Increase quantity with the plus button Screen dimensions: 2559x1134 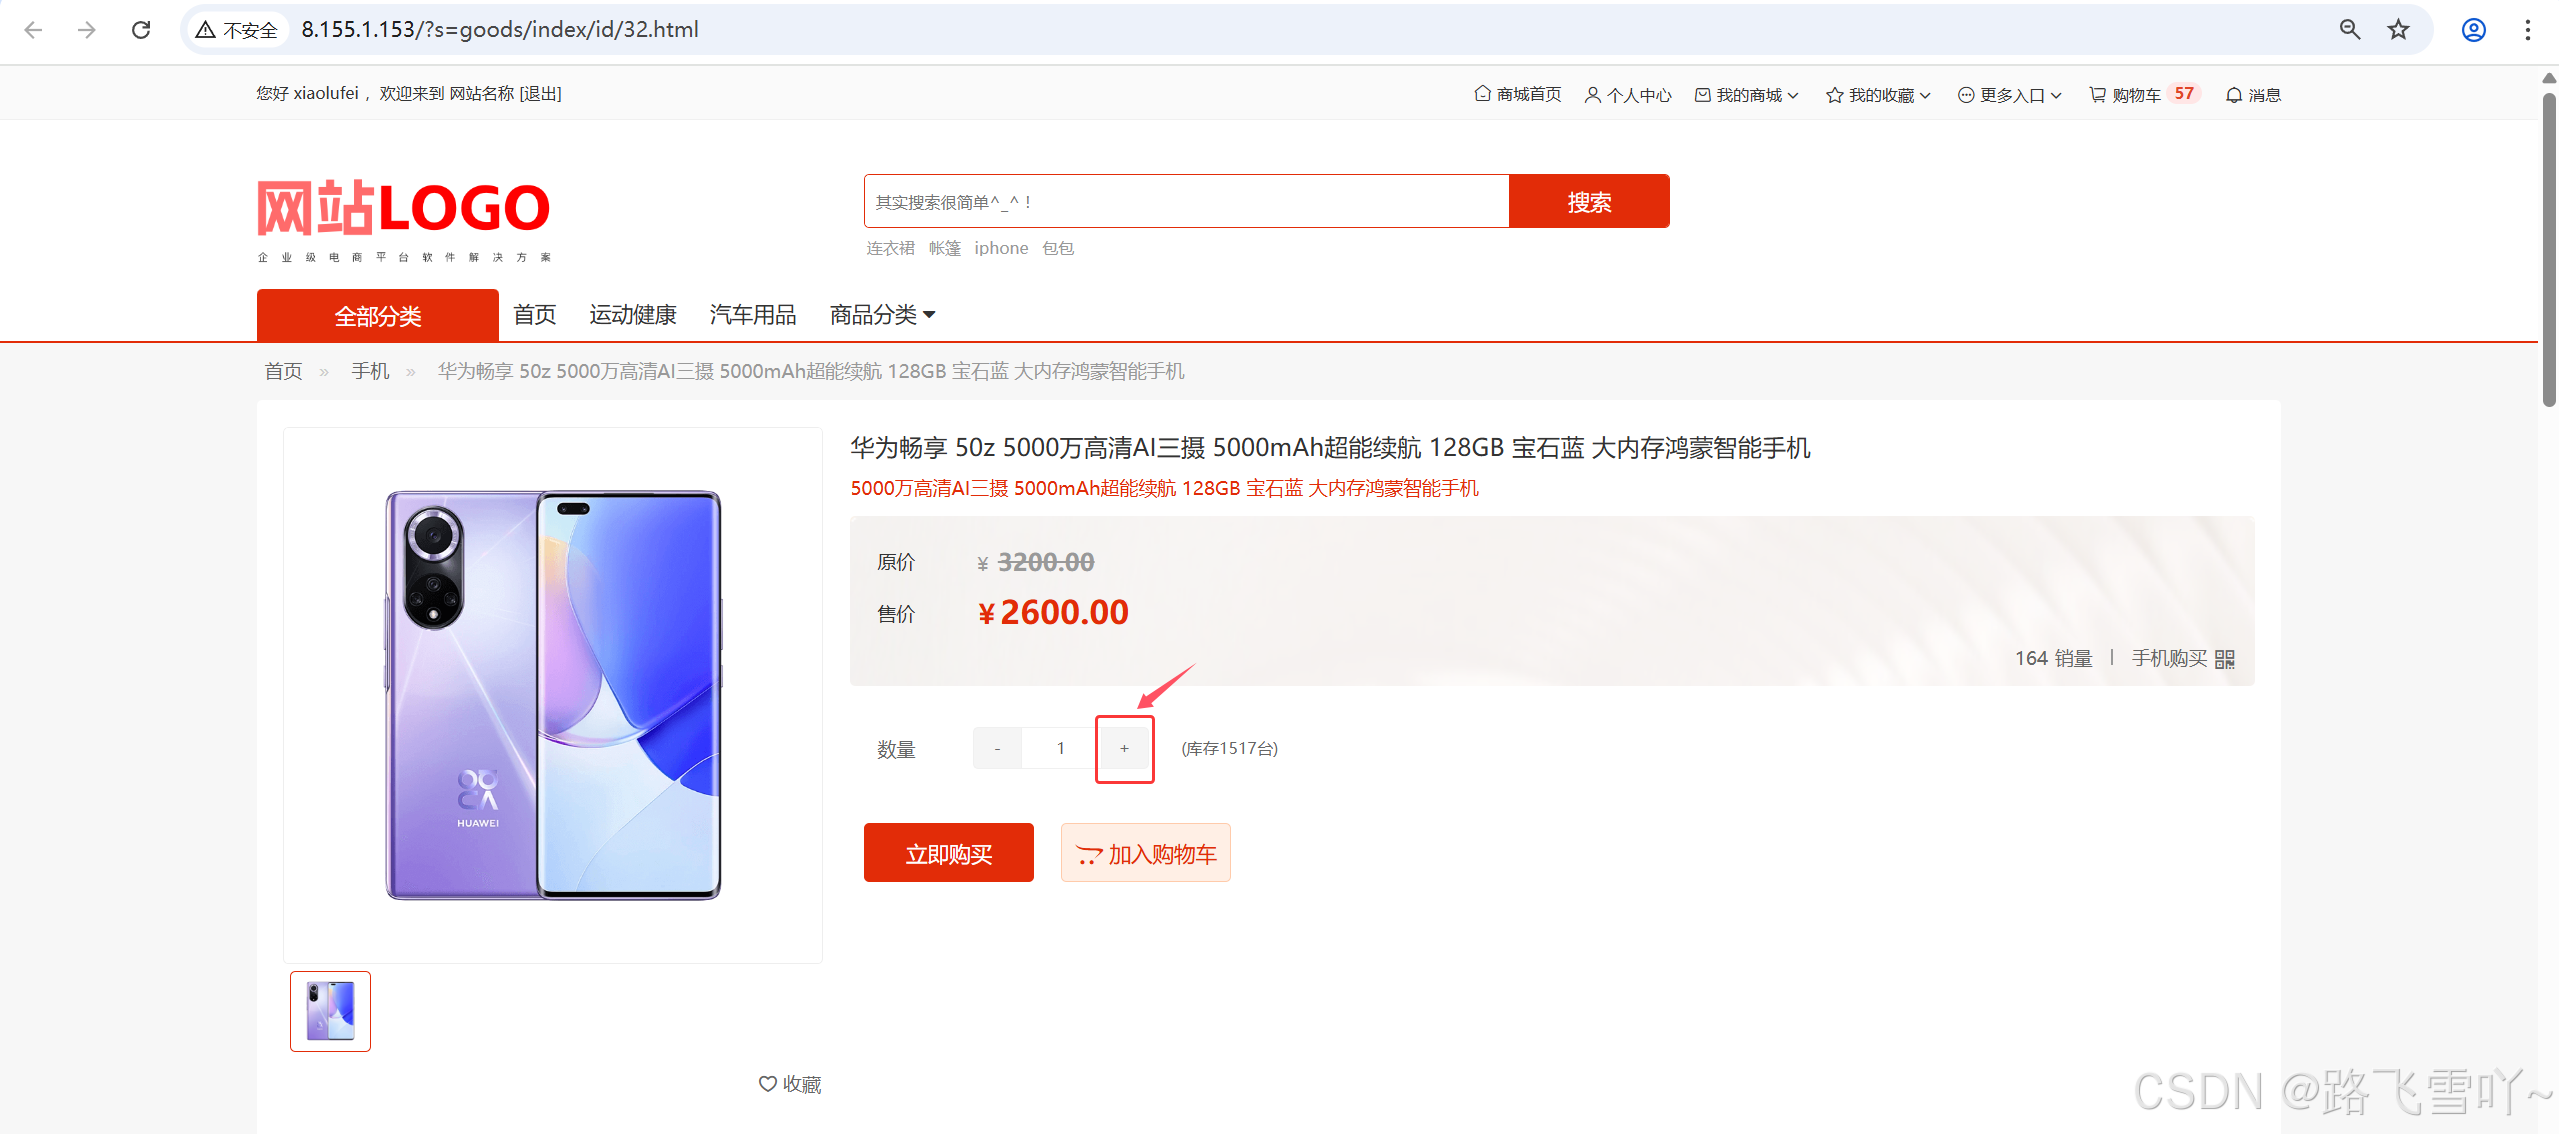coord(1124,749)
